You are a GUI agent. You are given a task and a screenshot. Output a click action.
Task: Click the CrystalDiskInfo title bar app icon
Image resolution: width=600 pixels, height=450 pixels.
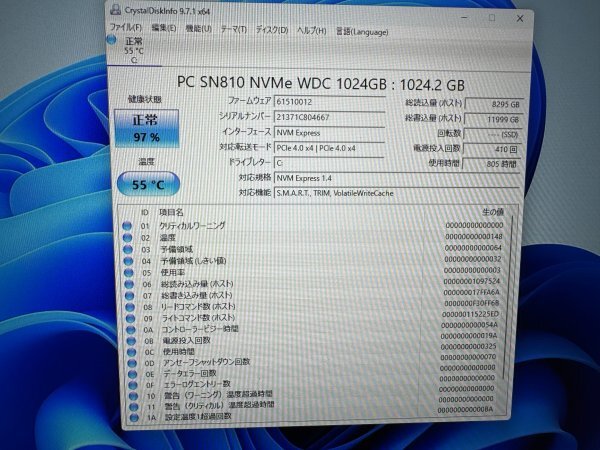pos(116,10)
